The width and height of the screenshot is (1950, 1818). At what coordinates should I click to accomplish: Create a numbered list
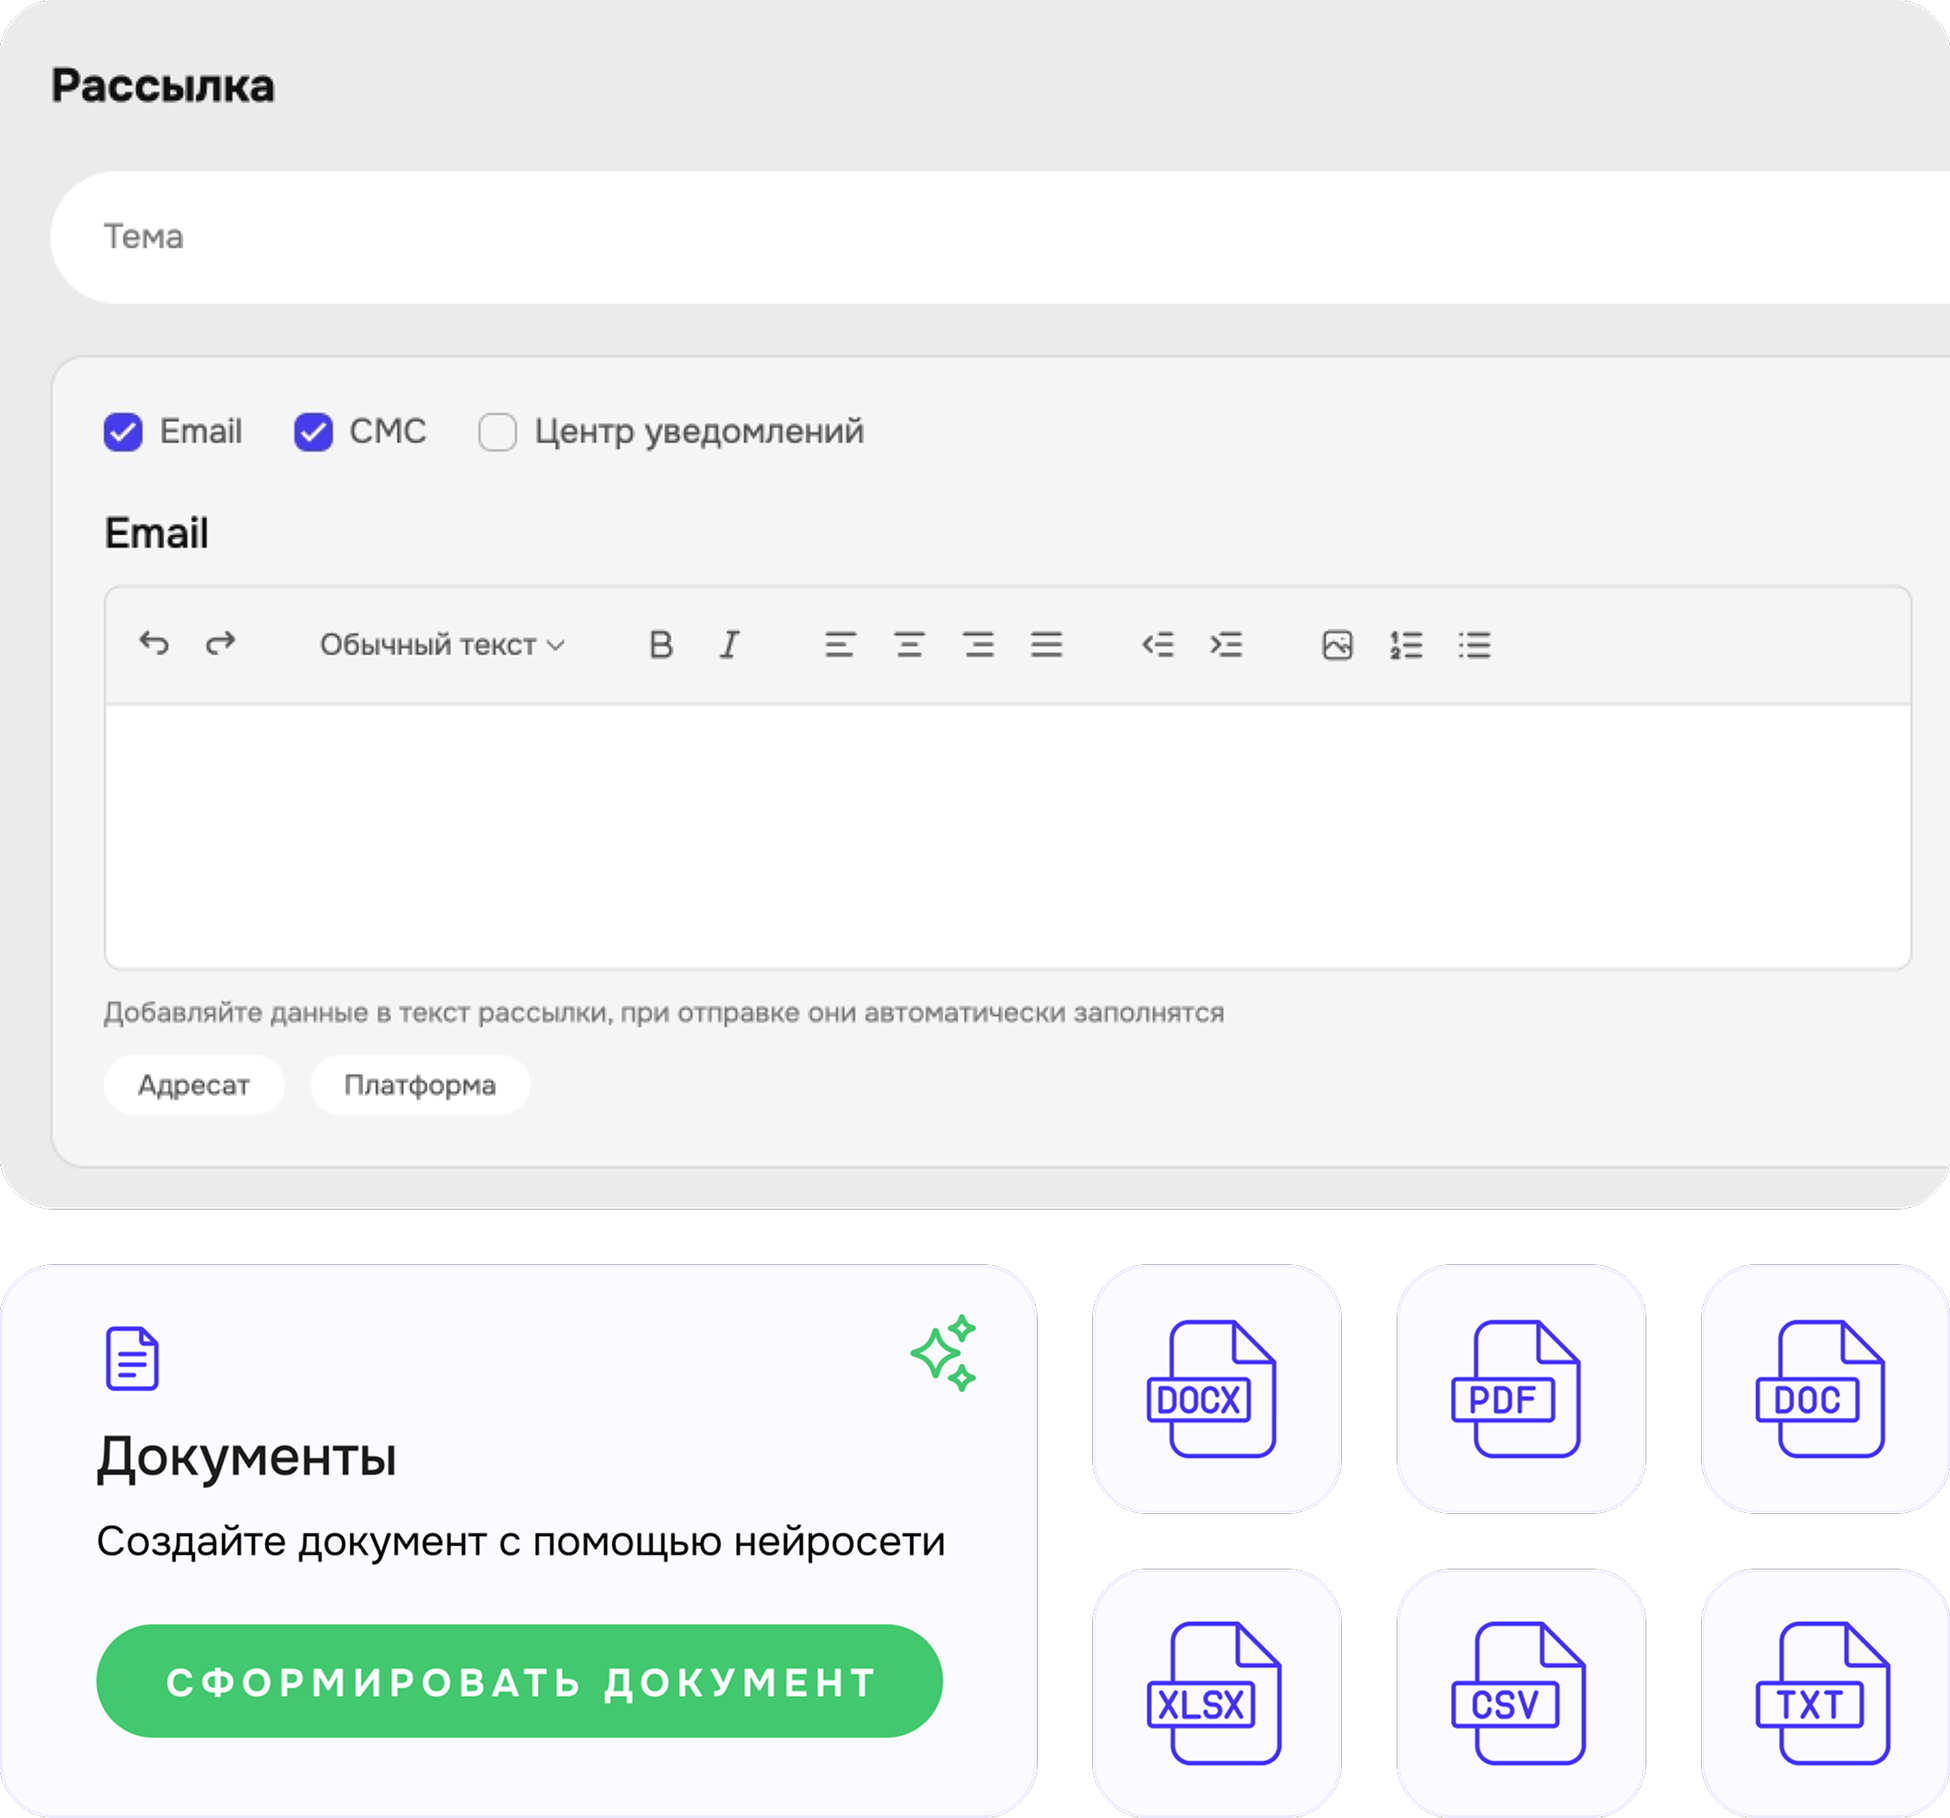point(1406,645)
